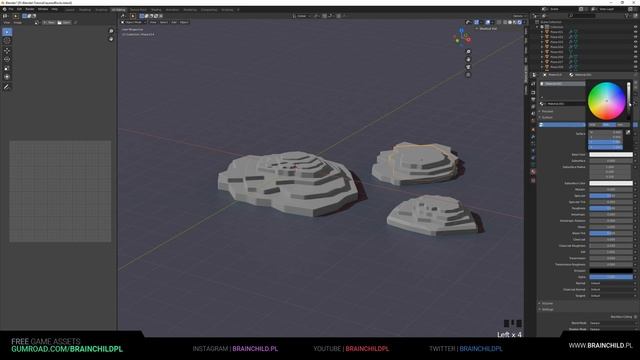Click the New image button
The height and width of the screenshot is (360, 640).
[x=49, y=22]
